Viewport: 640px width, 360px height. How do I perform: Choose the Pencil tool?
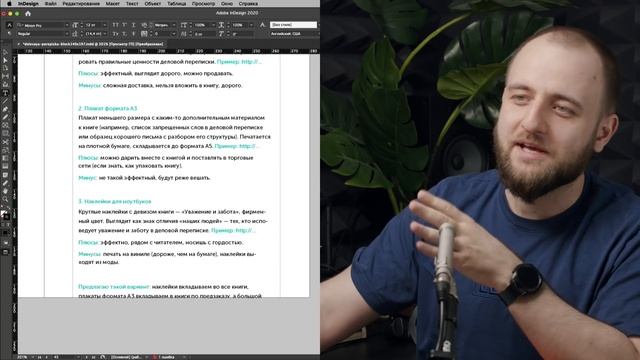coord(5,117)
